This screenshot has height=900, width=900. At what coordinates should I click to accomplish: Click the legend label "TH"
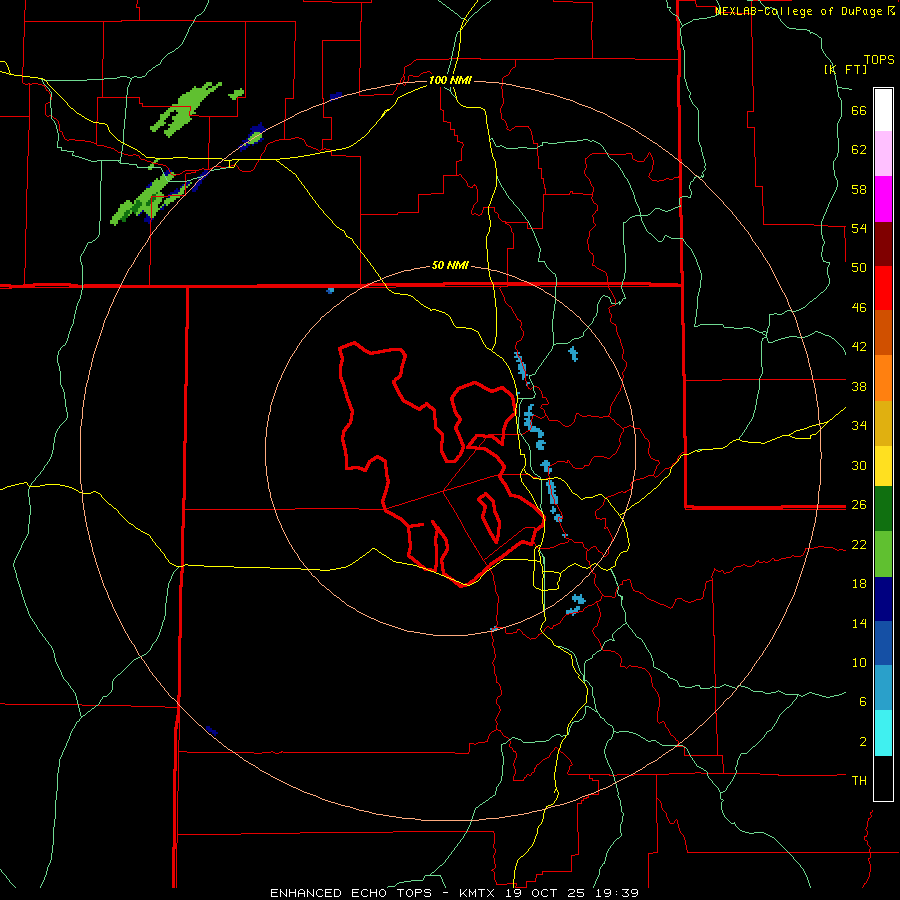pyautogui.click(x=859, y=781)
